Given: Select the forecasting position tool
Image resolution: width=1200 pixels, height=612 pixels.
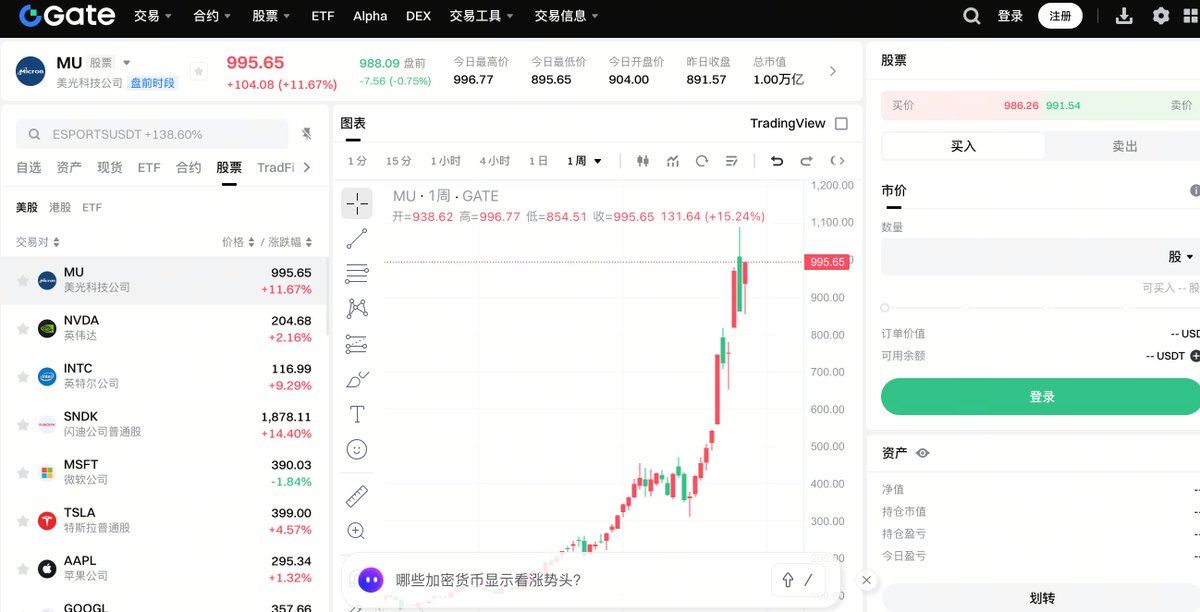Looking at the screenshot, I should coord(357,344).
